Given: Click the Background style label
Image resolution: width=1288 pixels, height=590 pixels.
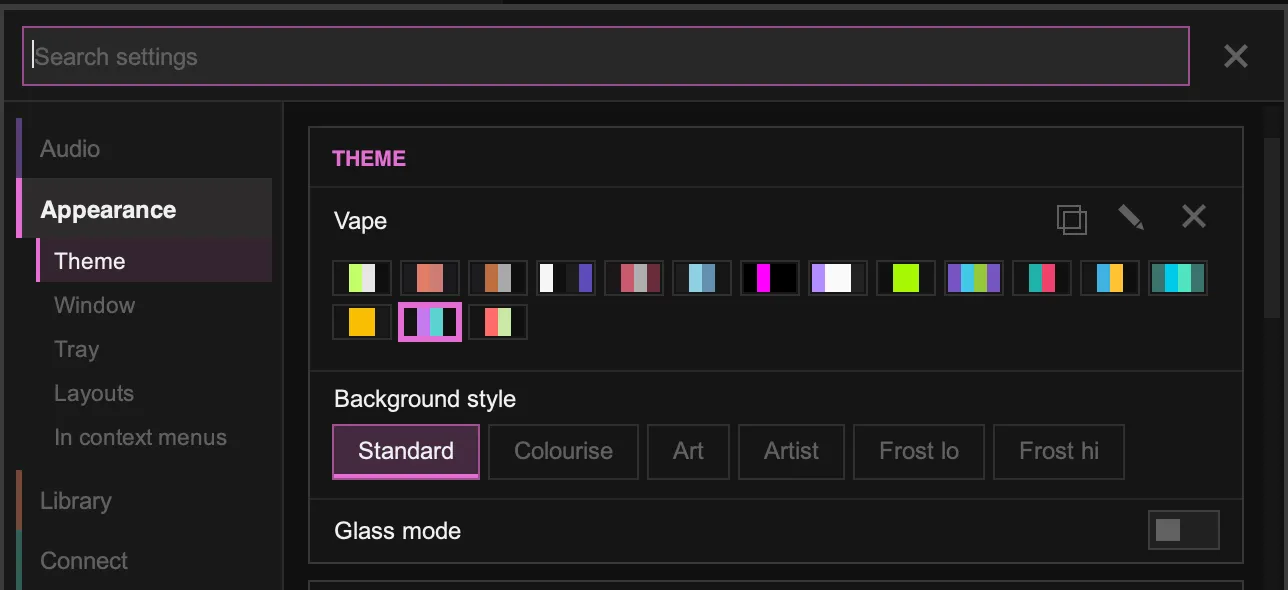Looking at the screenshot, I should tap(425, 399).
